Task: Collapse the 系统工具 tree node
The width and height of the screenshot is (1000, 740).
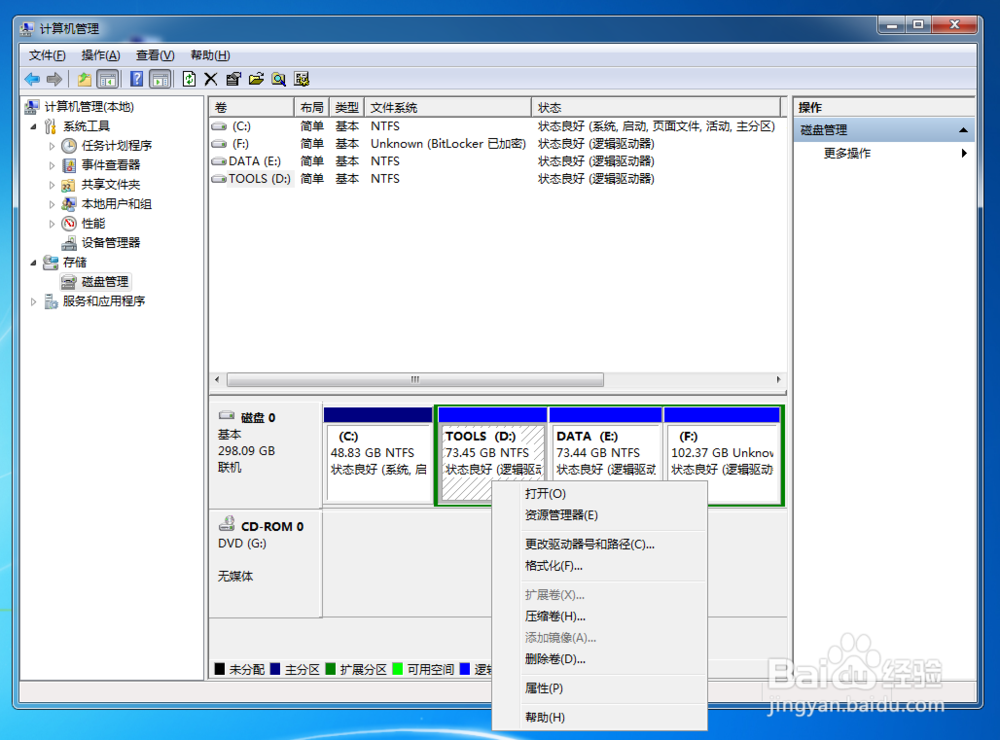Action: 33,126
